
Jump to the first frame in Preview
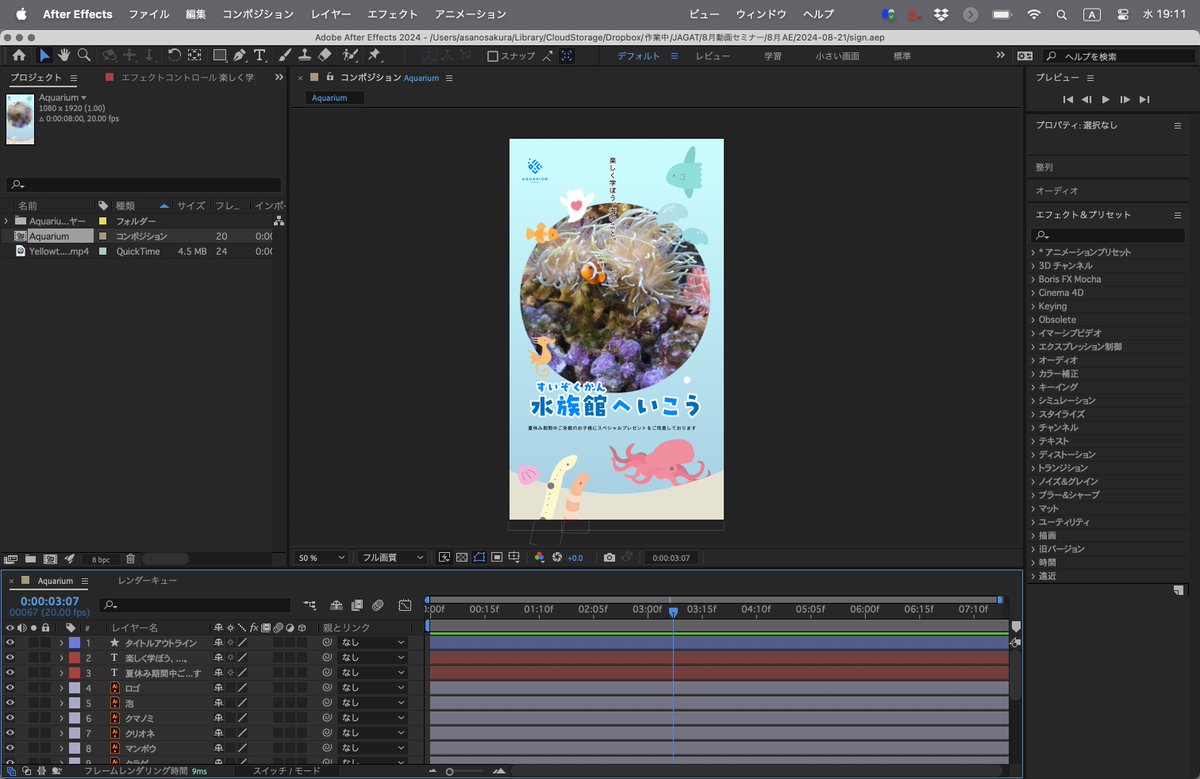pyautogui.click(x=1067, y=99)
